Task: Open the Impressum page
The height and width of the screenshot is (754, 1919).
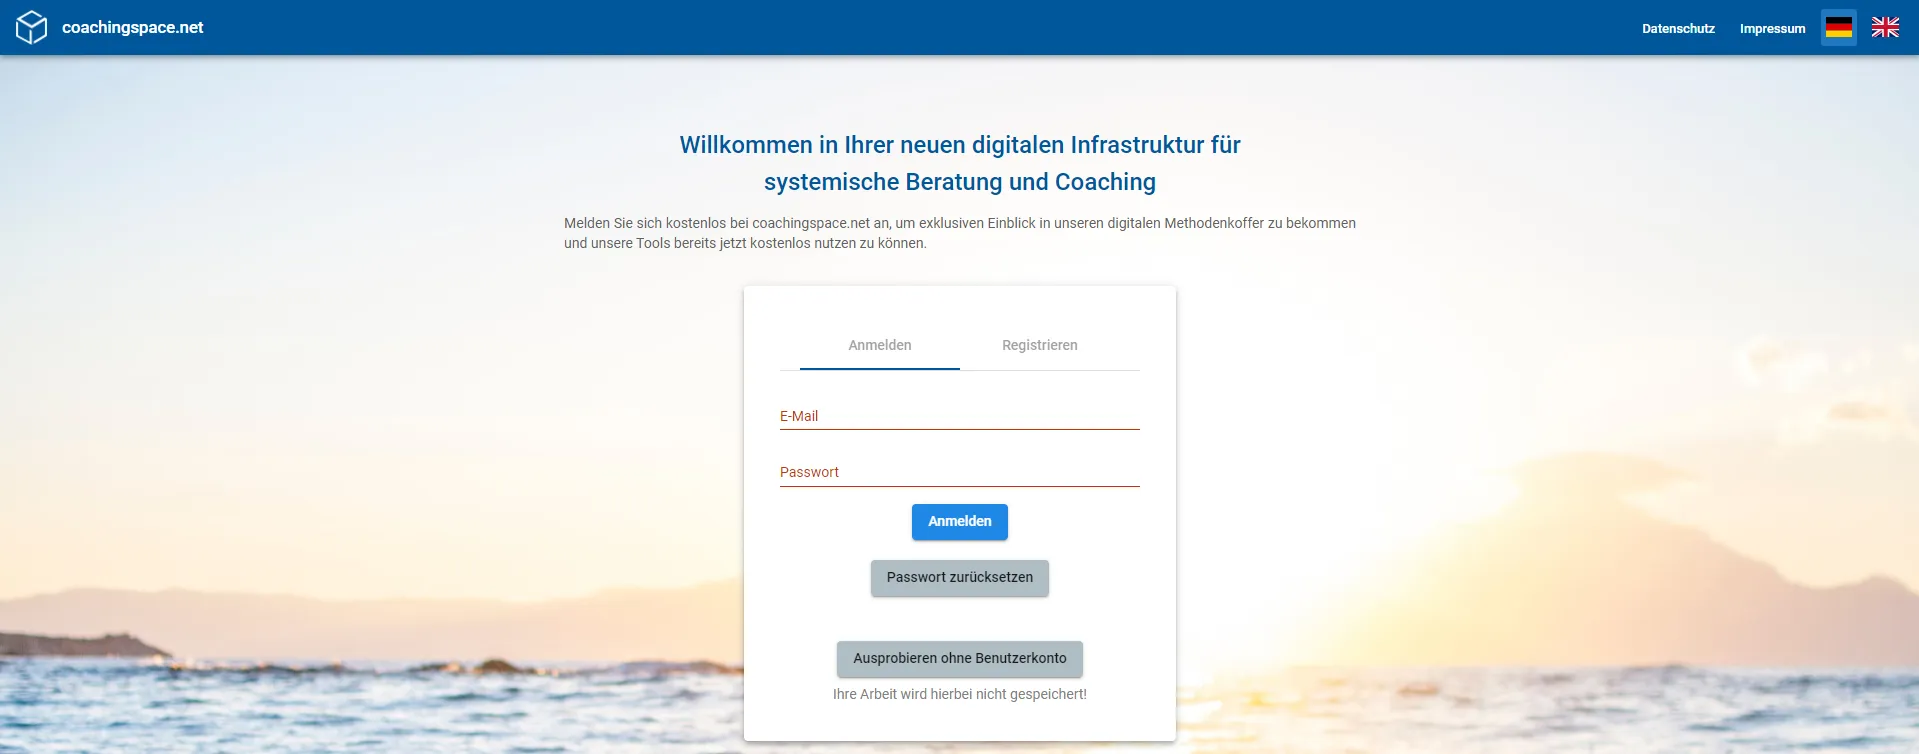Action: click(x=1772, y=28)
